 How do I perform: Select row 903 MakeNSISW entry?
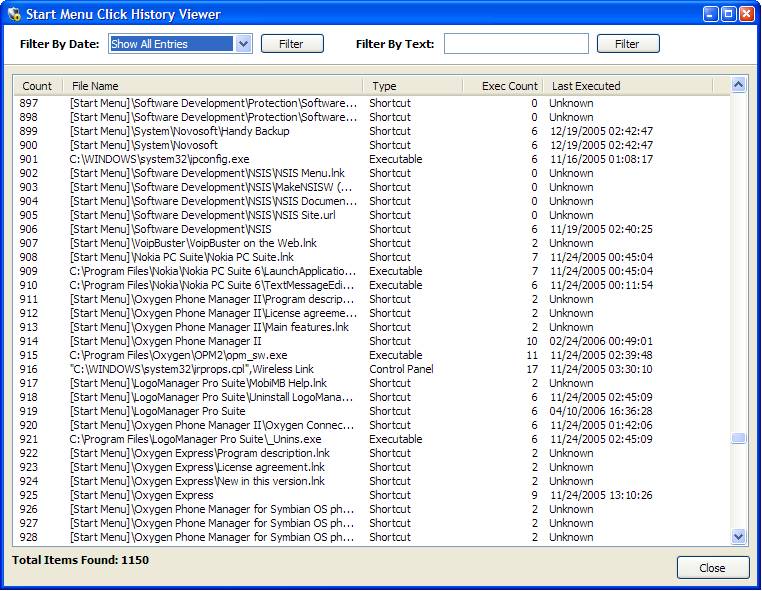tap(372, 187)
